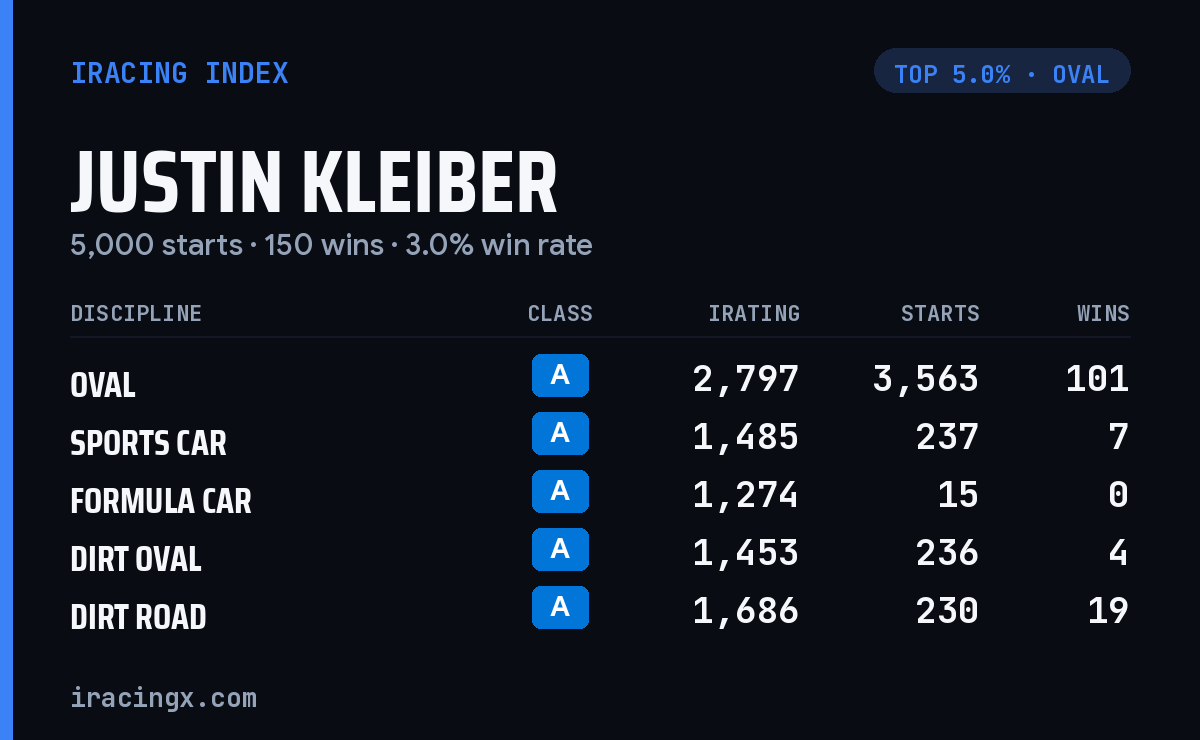Click the class A badge for Dirt Oval

pos(560,550)
